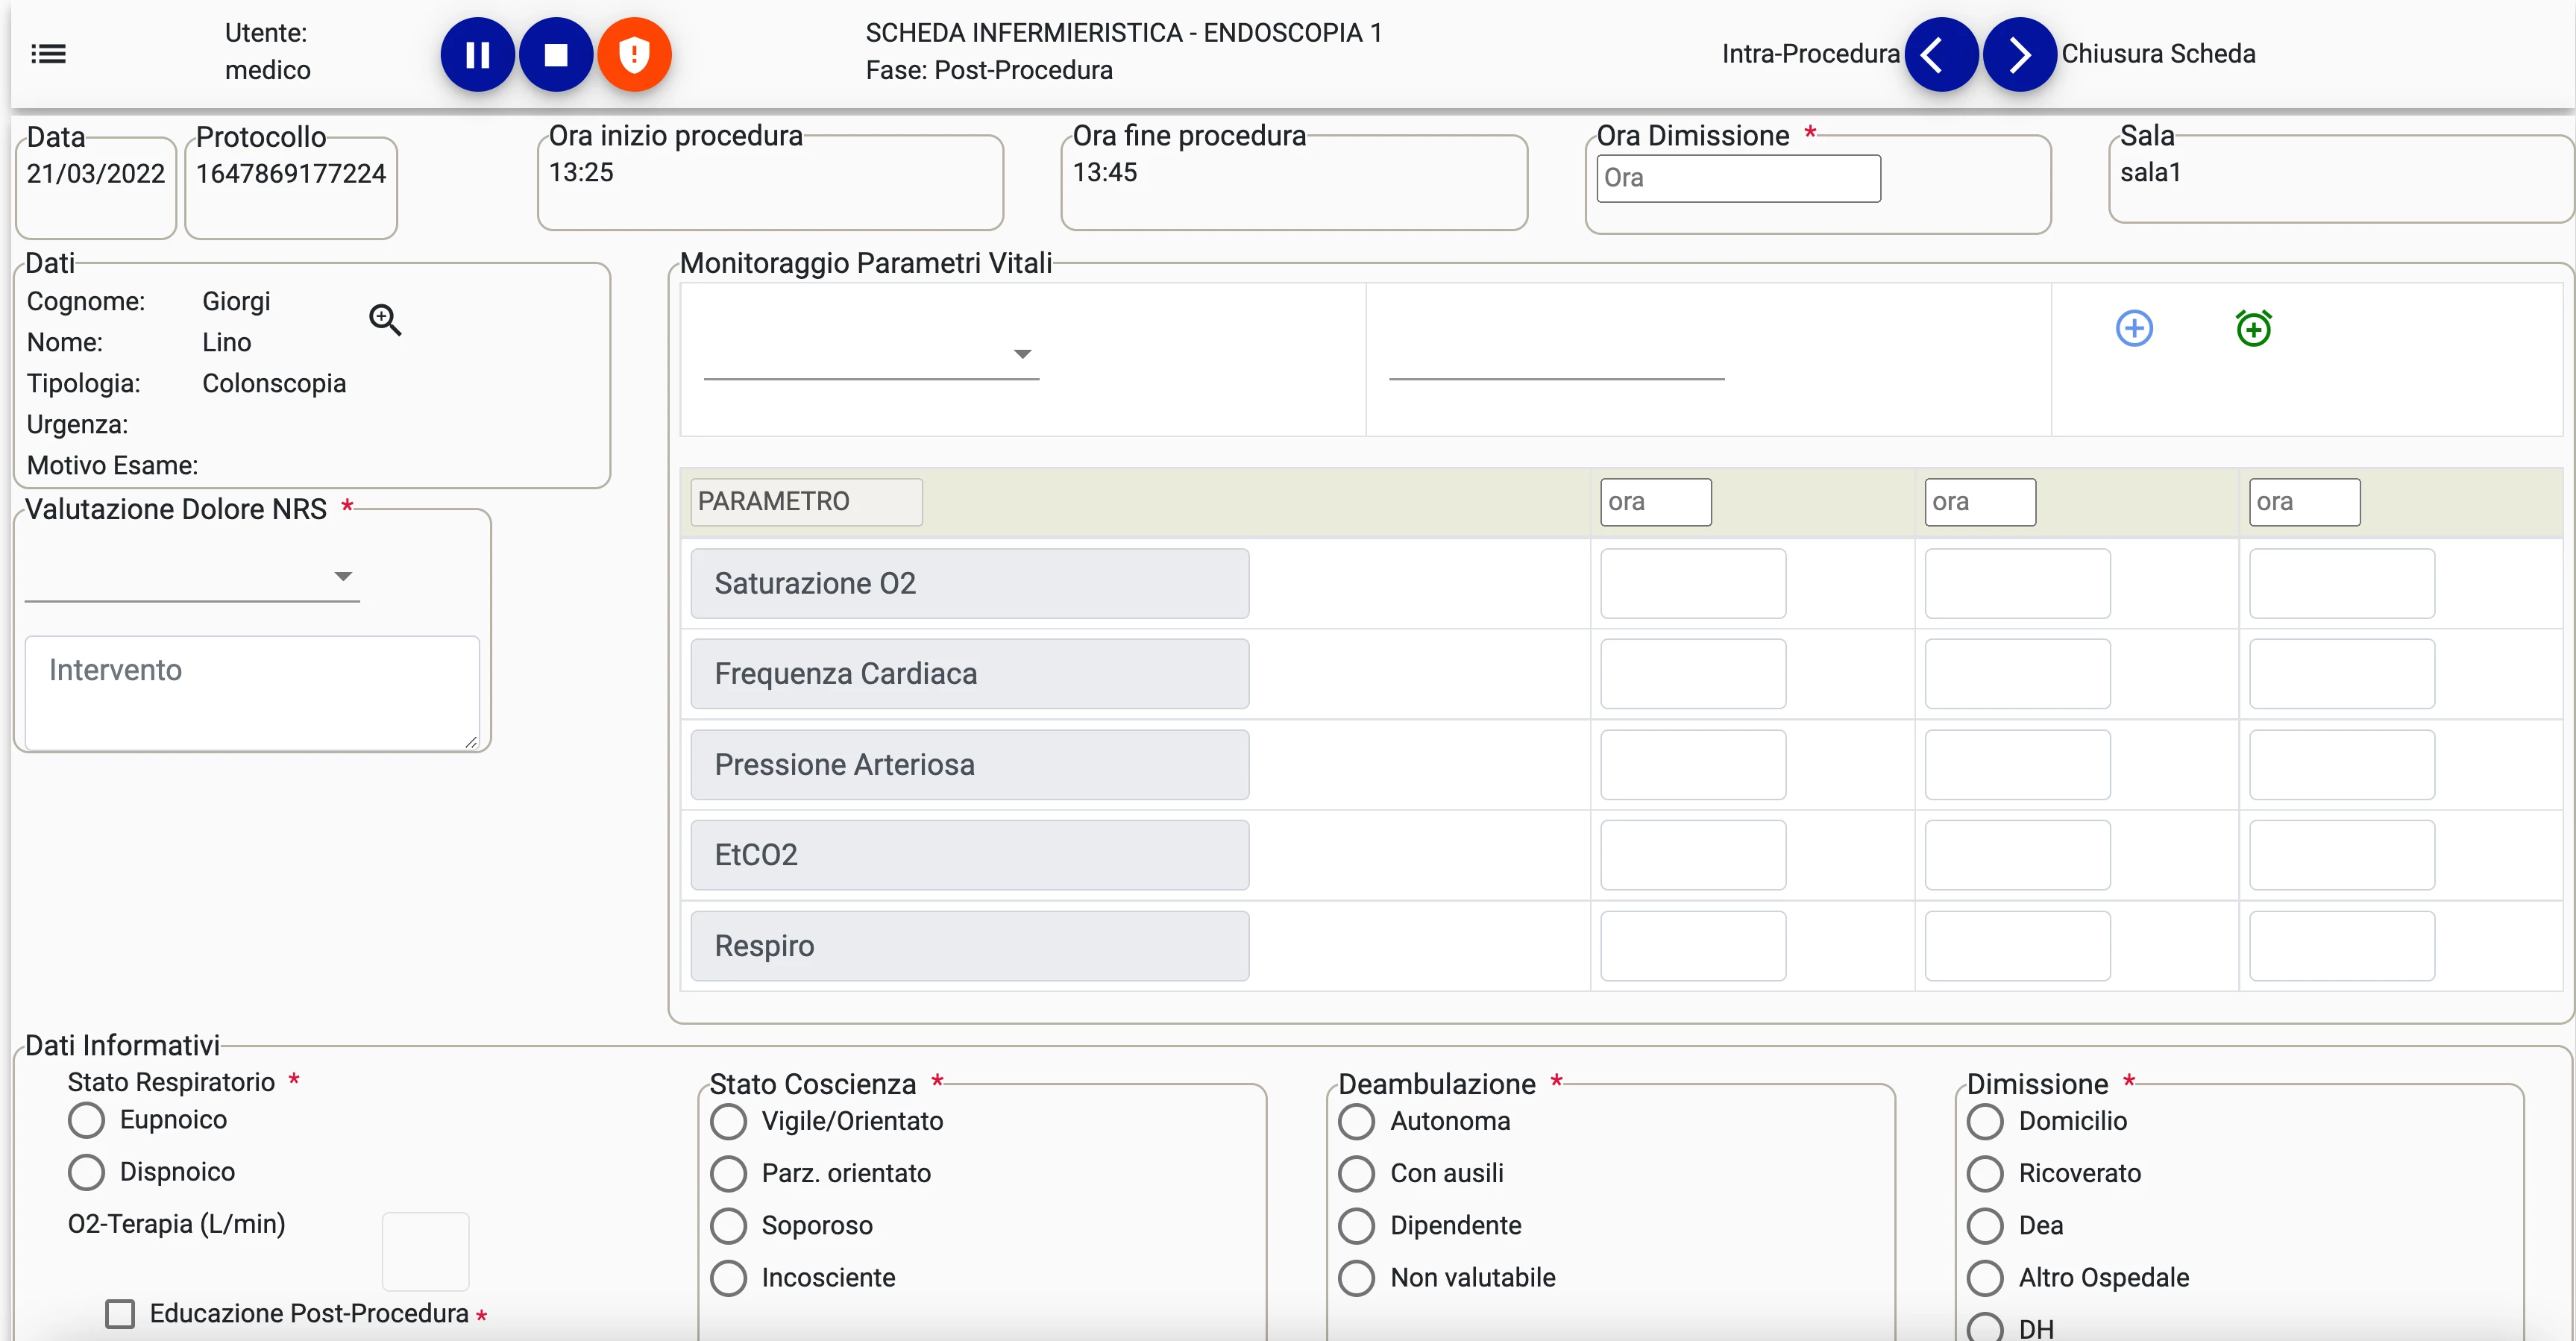This screenshot has height=1341, width=2576.
Task: Expand the vital parameters selection dropdown
Action: pyautogui.click(x=870, y=354)
